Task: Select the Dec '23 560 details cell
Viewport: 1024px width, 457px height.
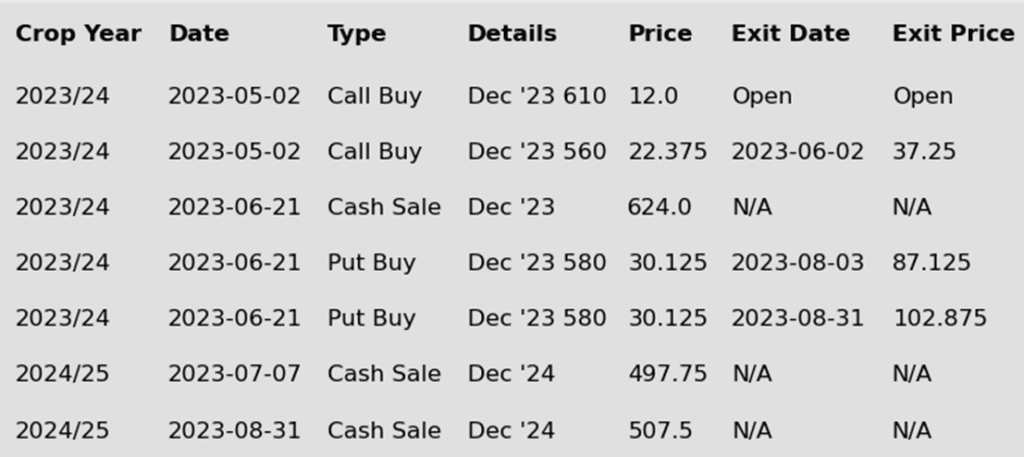Action: coord(537,151)
